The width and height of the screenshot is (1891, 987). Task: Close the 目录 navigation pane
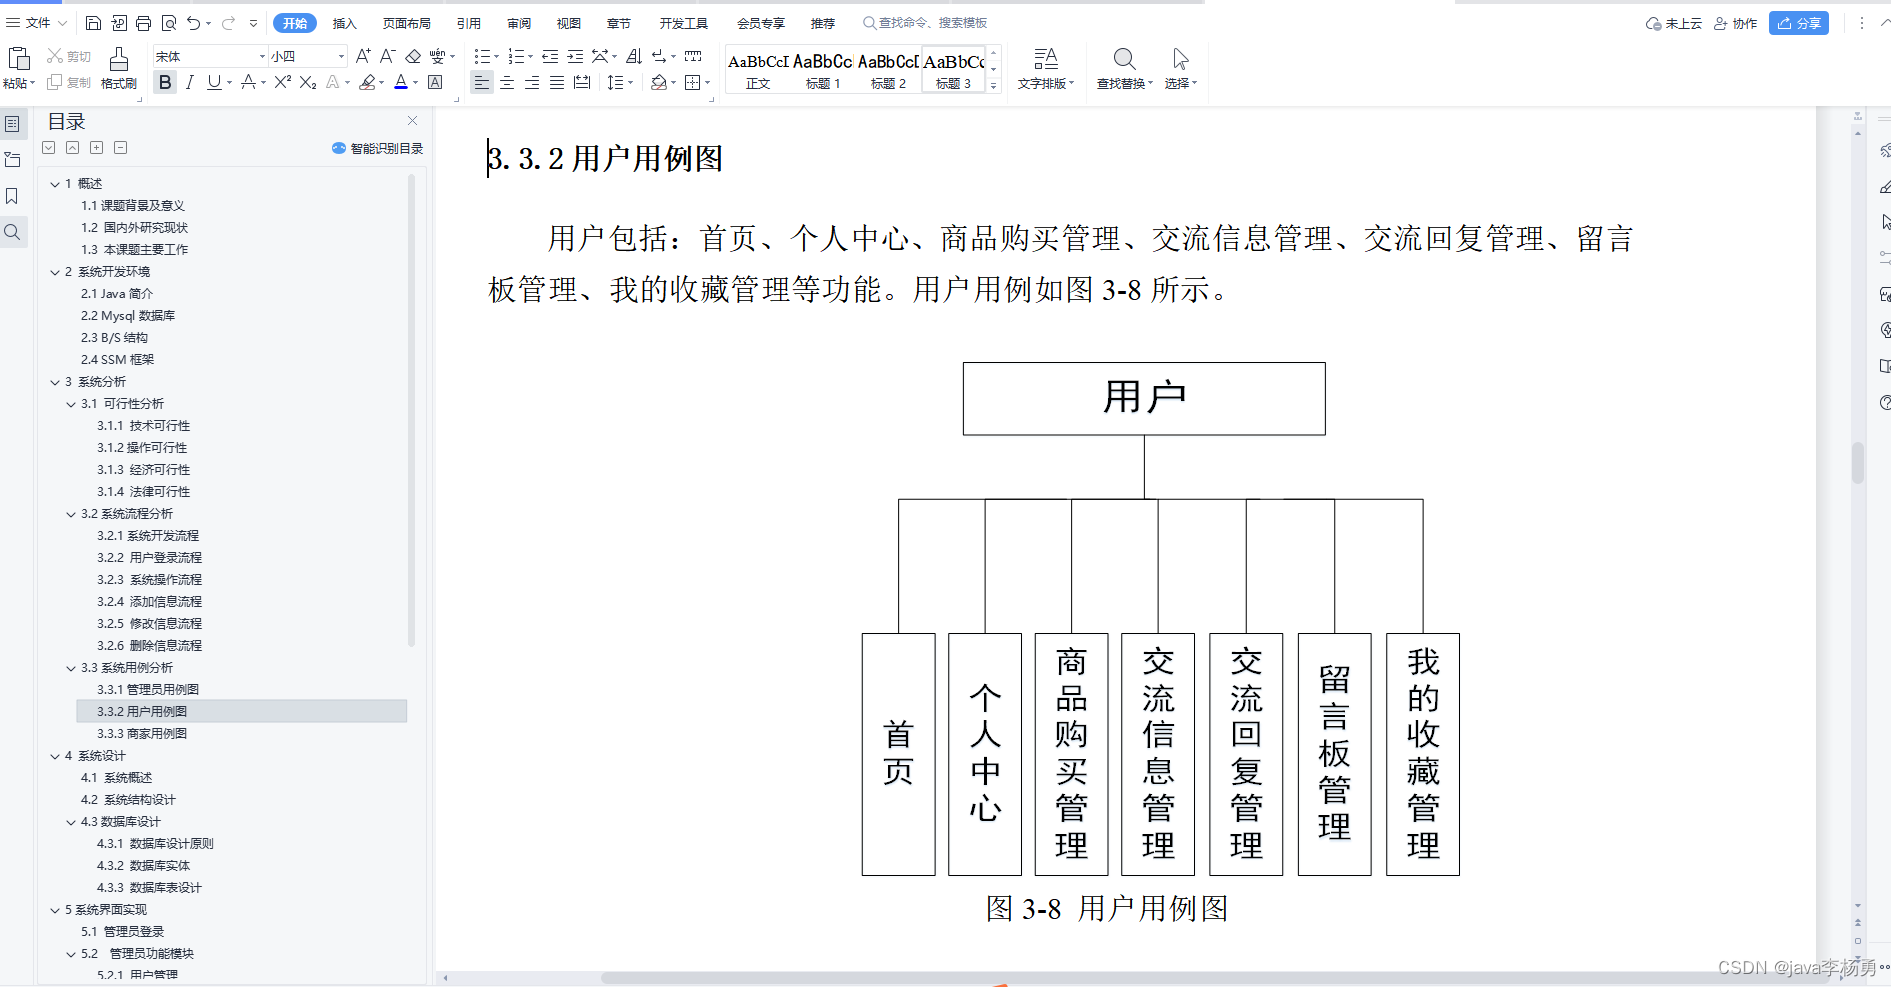(x=412, y=121)
